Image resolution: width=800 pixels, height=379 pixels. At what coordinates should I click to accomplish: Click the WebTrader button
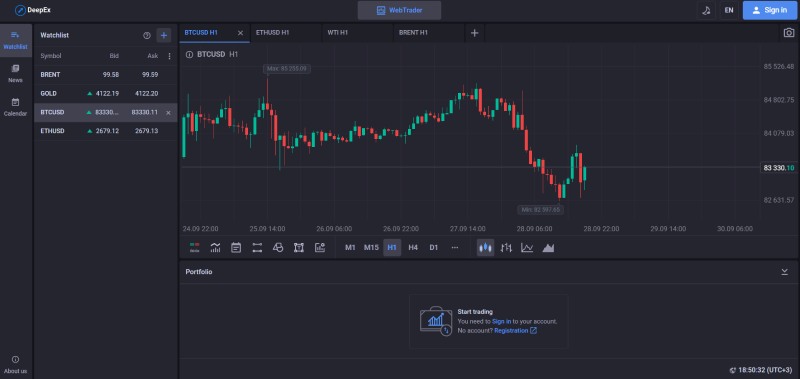point(399,10)
